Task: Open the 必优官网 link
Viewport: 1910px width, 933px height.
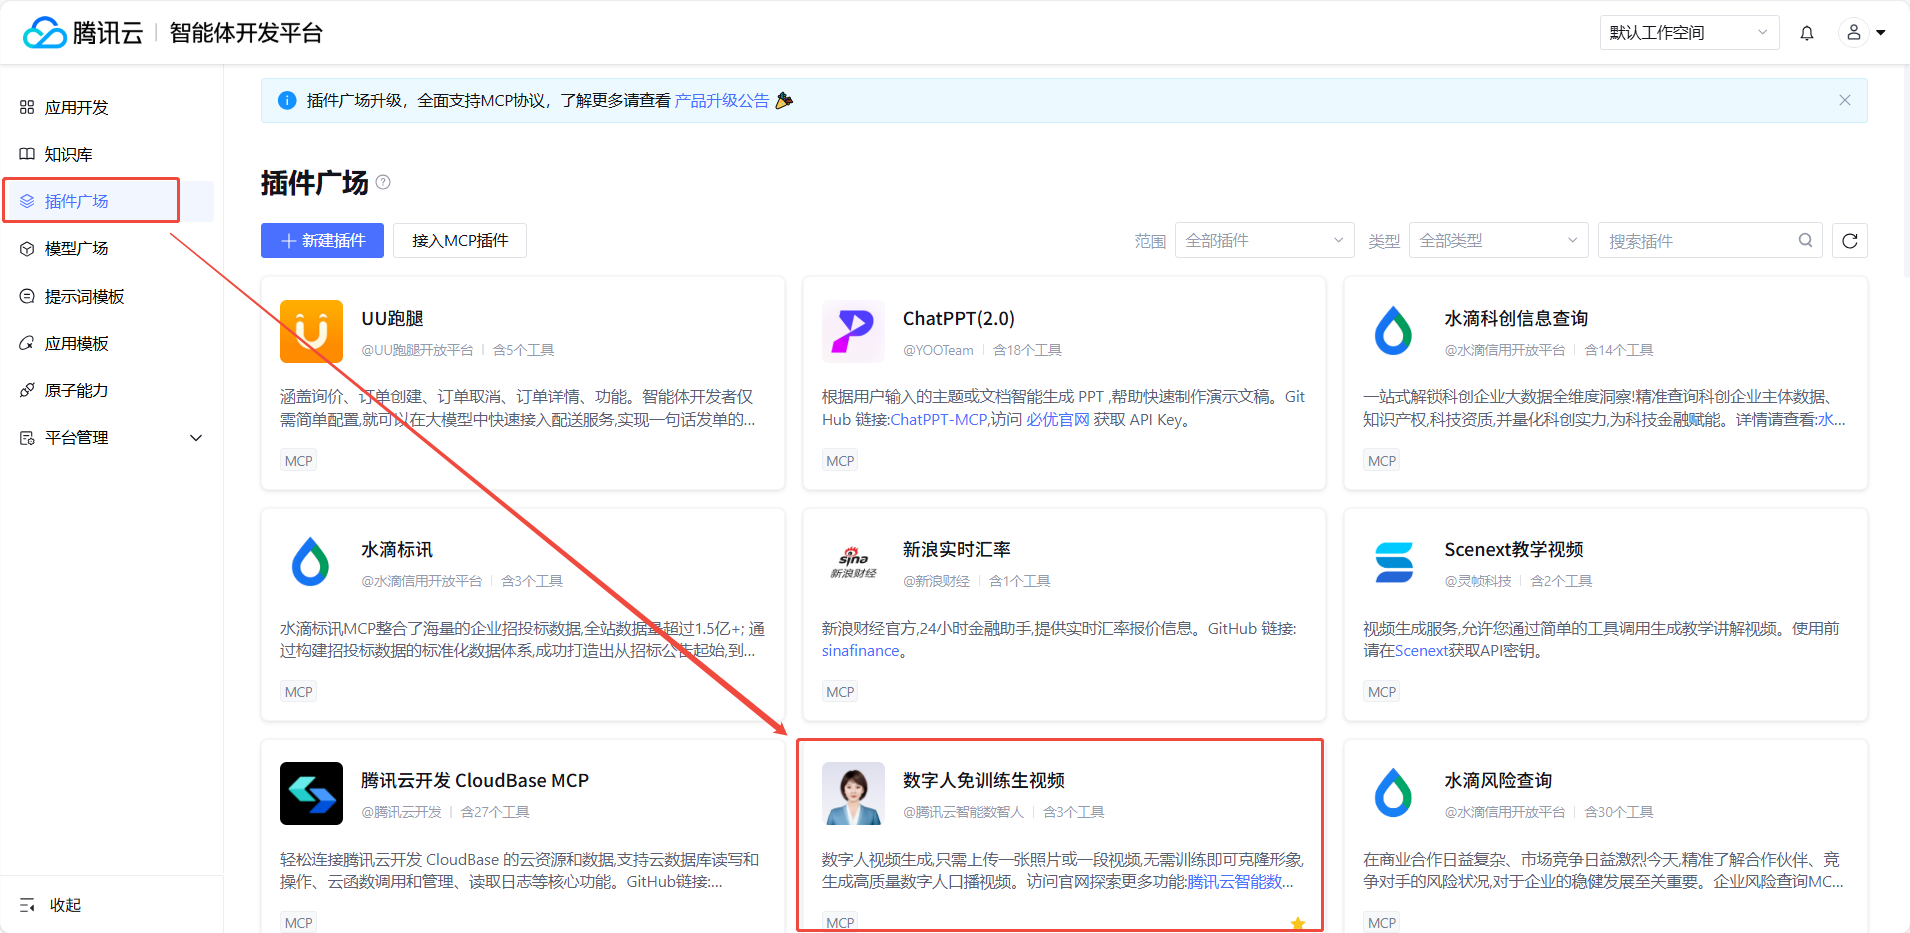Action: [x=1058, y=420]
